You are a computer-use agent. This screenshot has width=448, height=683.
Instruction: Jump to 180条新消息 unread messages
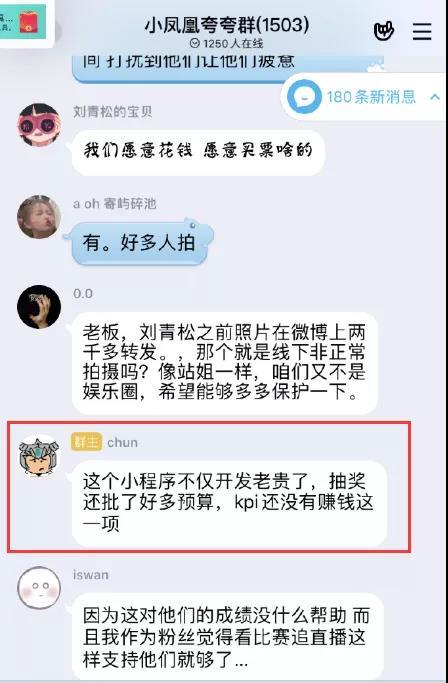(x=371, y=97)
